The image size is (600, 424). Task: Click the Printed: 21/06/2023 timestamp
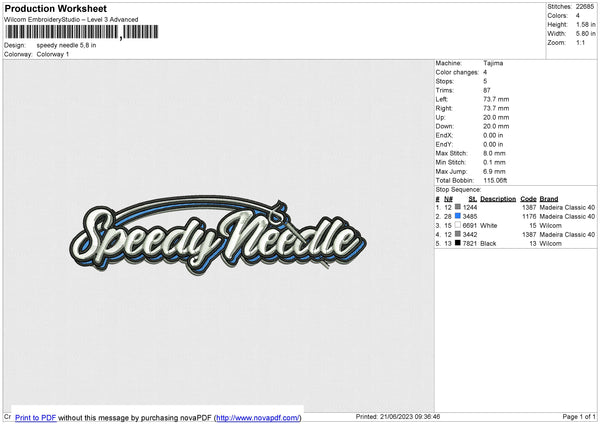[398, 416]
